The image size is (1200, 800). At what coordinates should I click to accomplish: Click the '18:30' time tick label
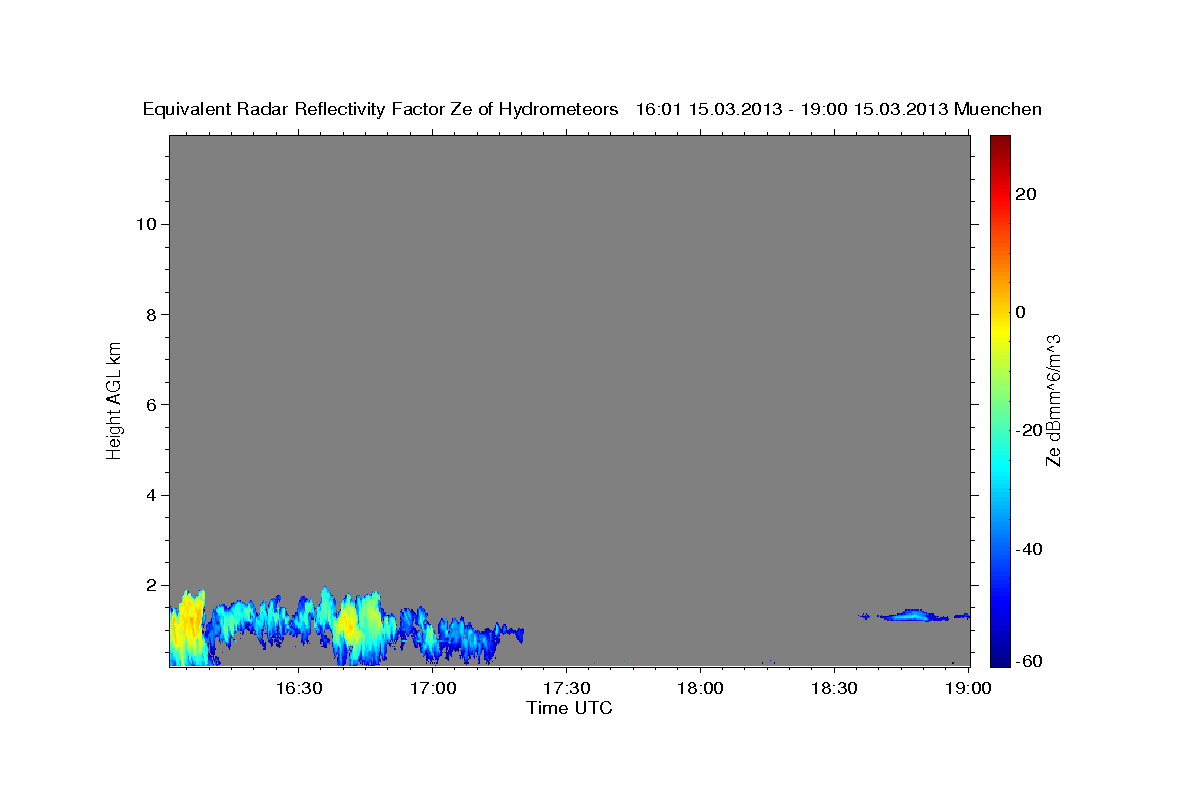point(834,688)
